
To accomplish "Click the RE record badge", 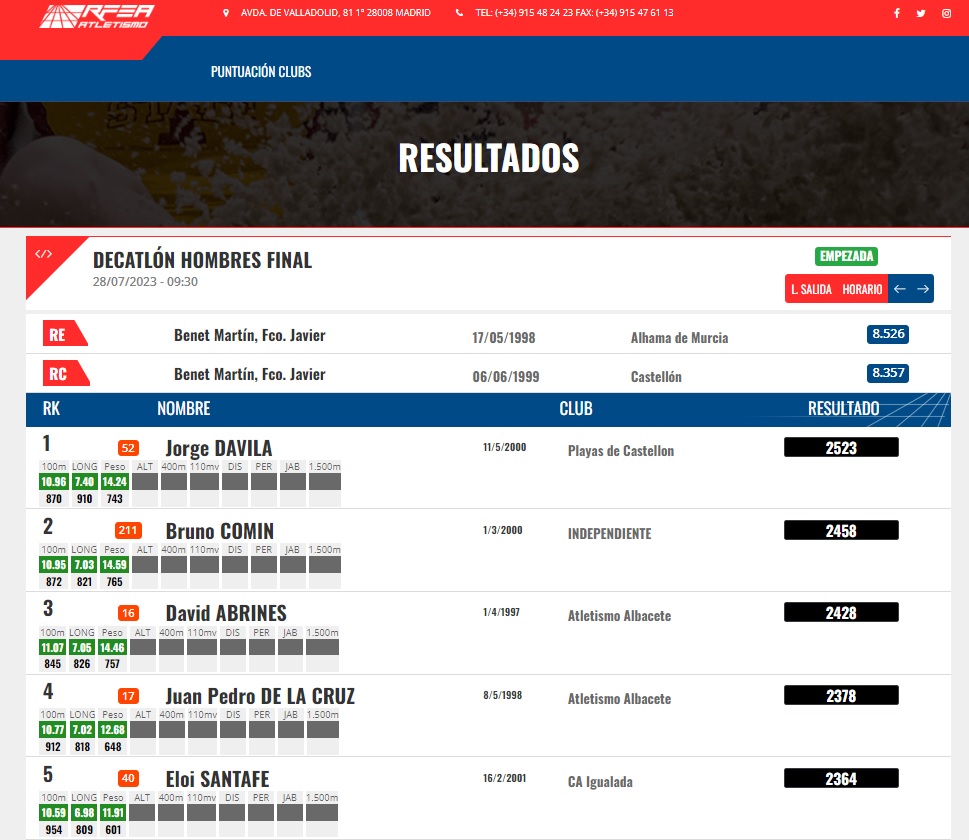I will click(64, 334).
